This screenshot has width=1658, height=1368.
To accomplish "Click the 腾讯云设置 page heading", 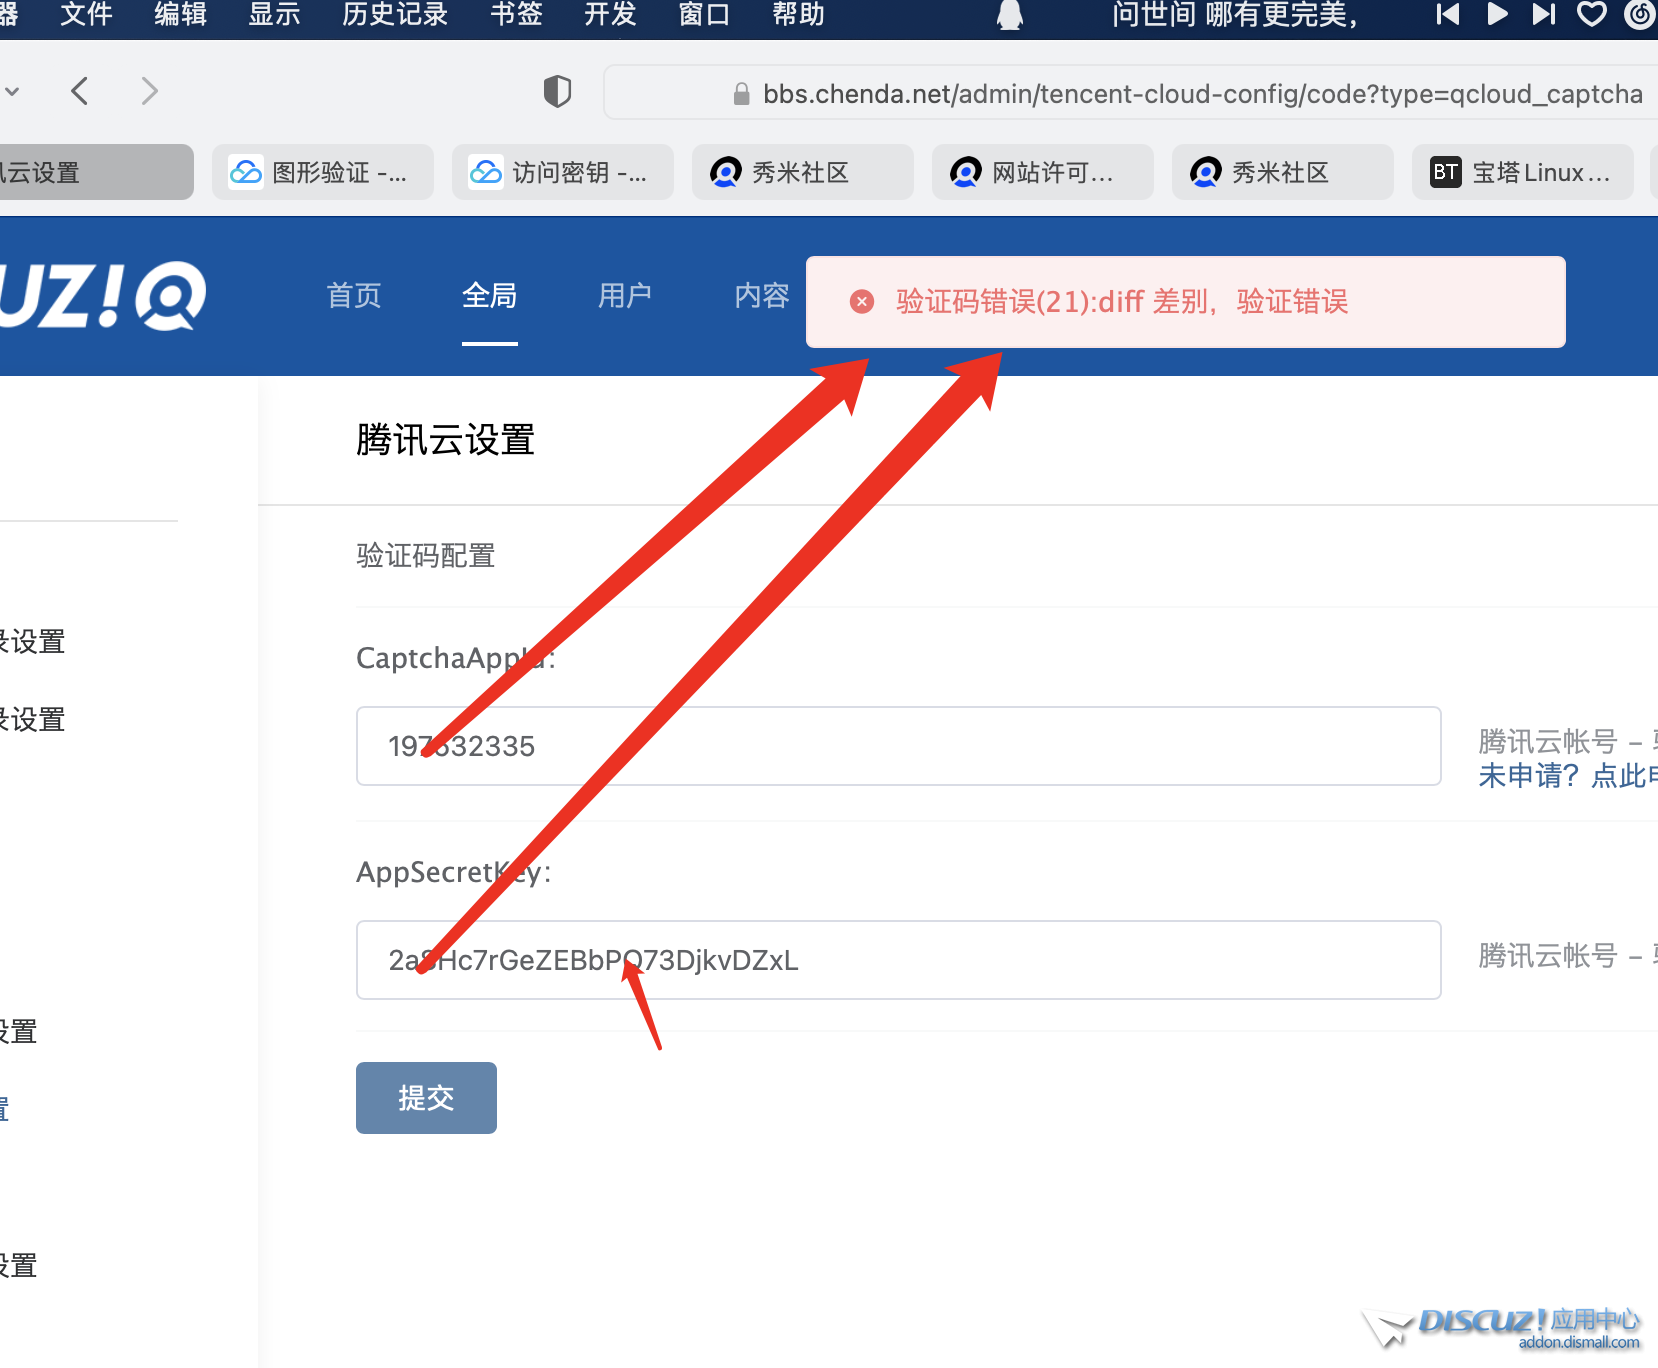I will pyautogui.click(x=445, y=440).
